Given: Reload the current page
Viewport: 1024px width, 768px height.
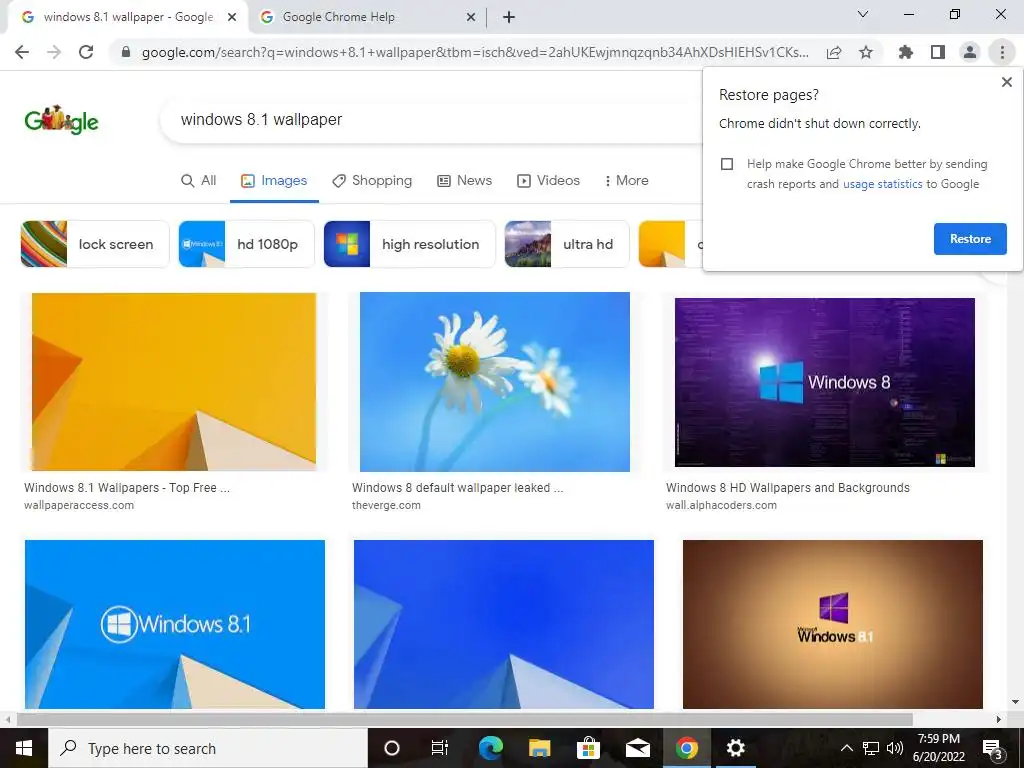Looking at the screenshot, I should coord(86,52).
